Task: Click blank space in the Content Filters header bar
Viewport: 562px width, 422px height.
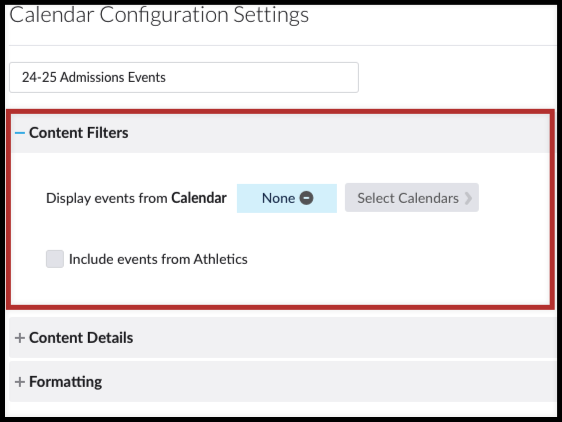Action: [x=337, y=133]
